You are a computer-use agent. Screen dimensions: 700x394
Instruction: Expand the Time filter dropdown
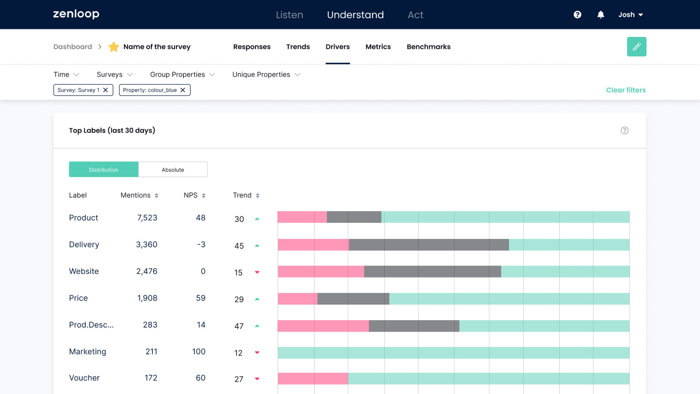click(x=66, y=75)
